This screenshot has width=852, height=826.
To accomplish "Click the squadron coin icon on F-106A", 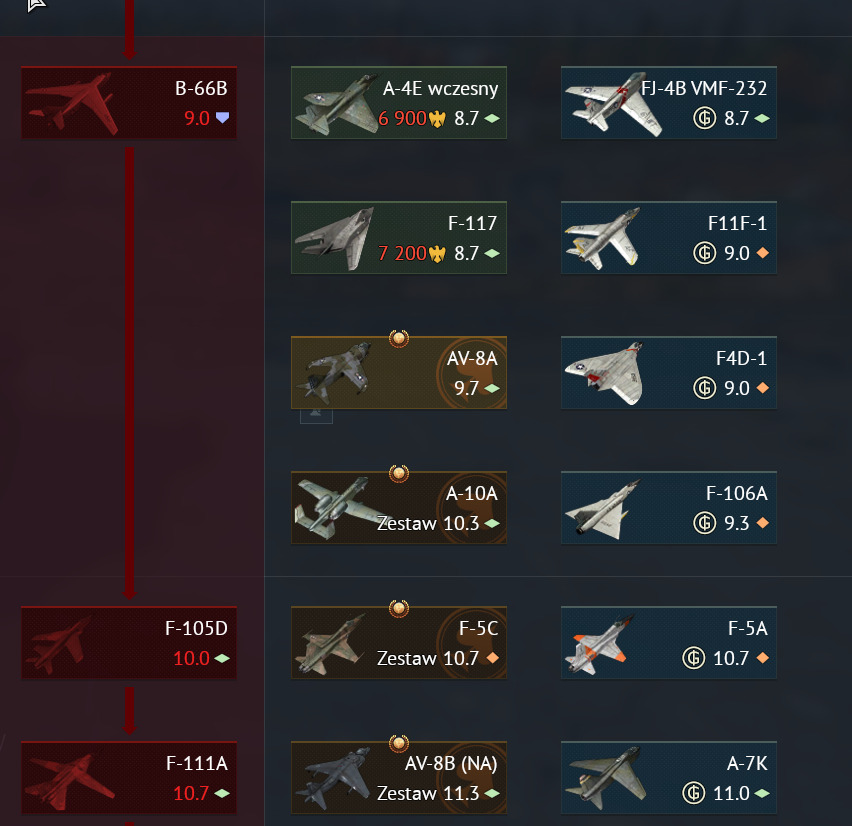I will [704, 523].
